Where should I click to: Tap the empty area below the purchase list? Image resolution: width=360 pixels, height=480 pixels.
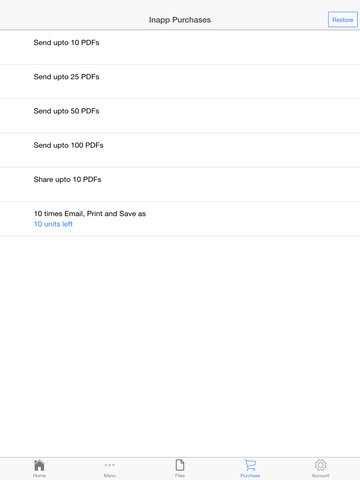point(180,347)
